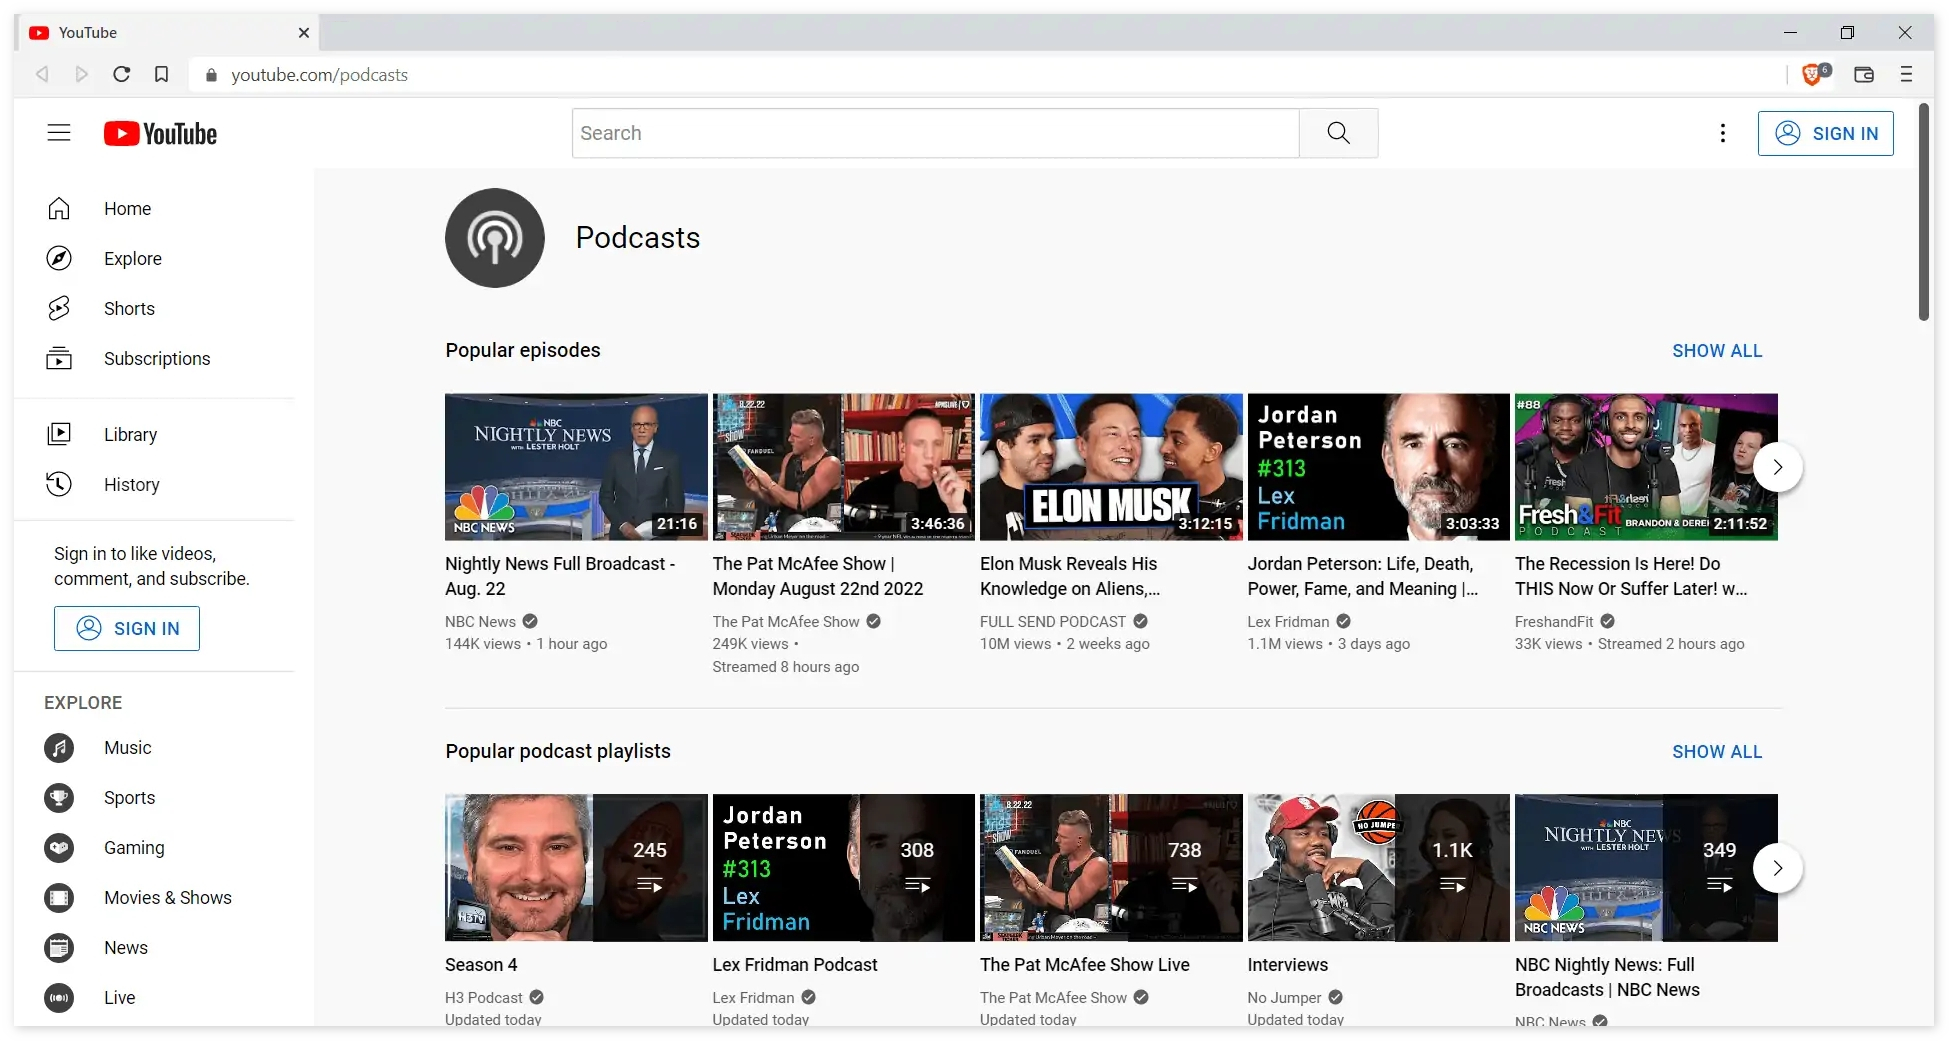Open the browser main menu

click(1906, 75)
